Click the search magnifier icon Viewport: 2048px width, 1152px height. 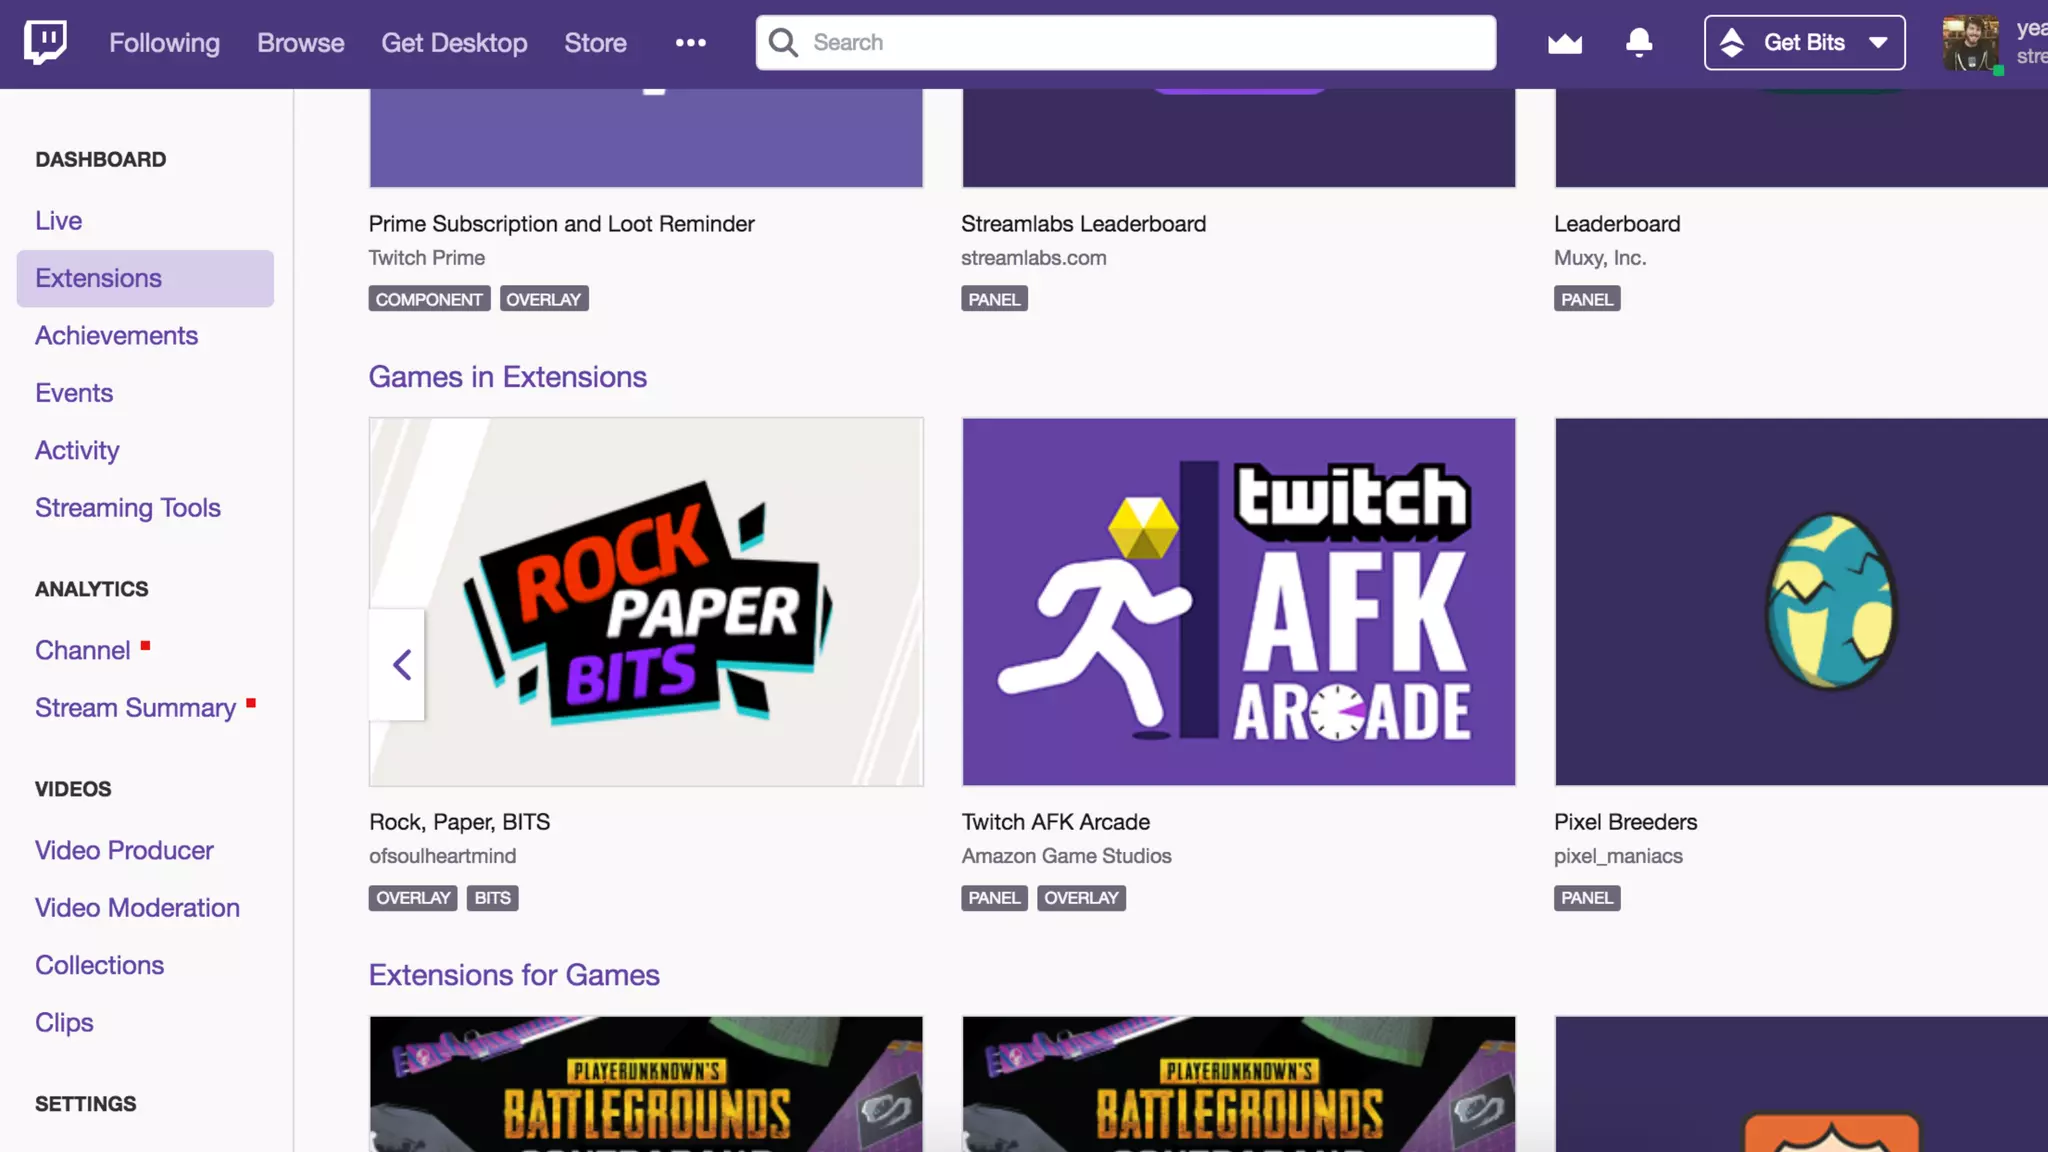click(x=783, y=42)
